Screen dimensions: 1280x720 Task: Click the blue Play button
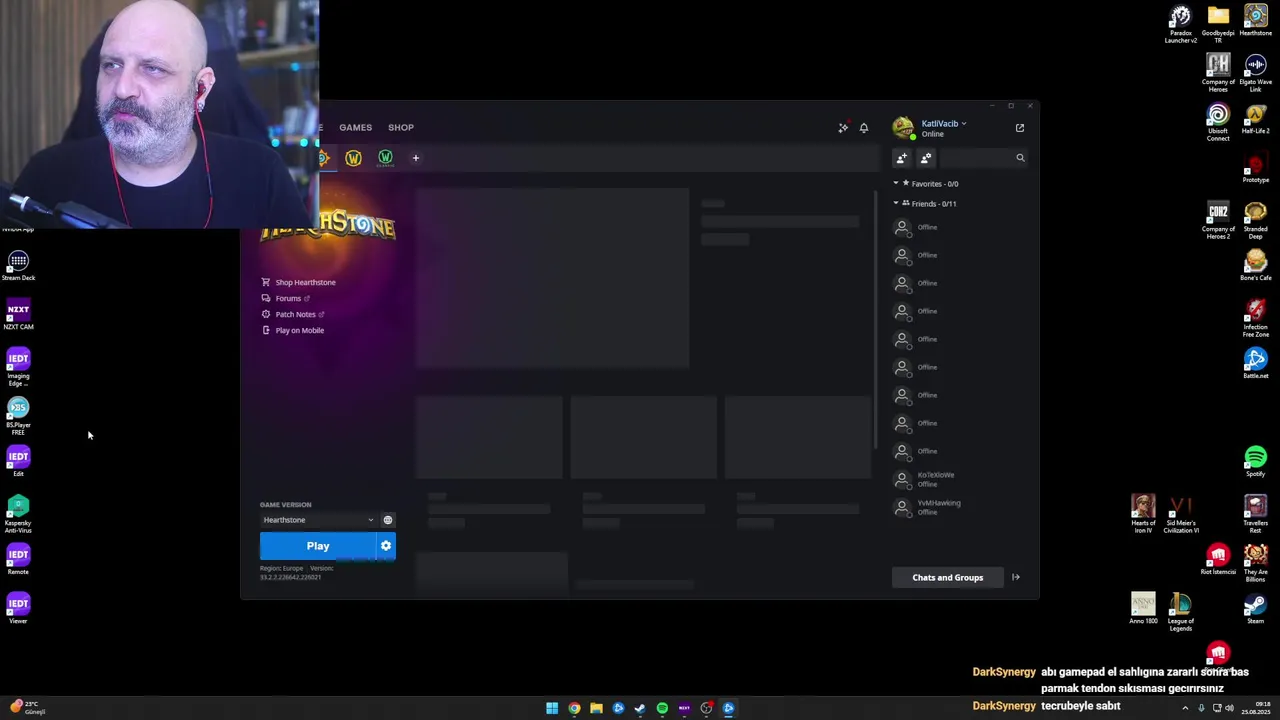318,546
